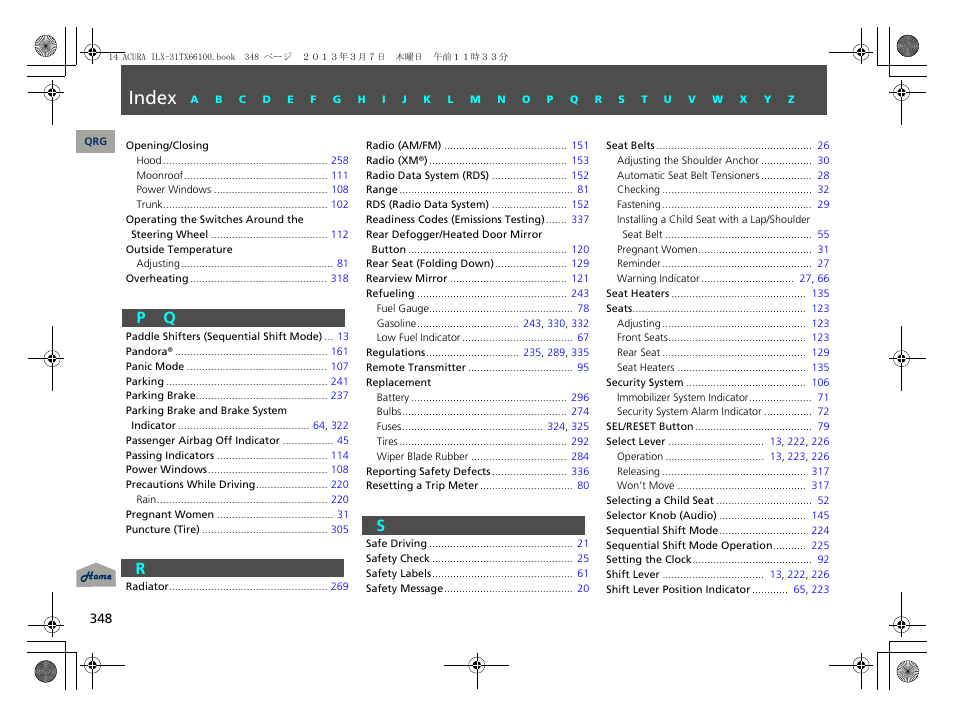Open page 111 for Moonroof
The height and width of the screenshot is (718, 954).
339,175
